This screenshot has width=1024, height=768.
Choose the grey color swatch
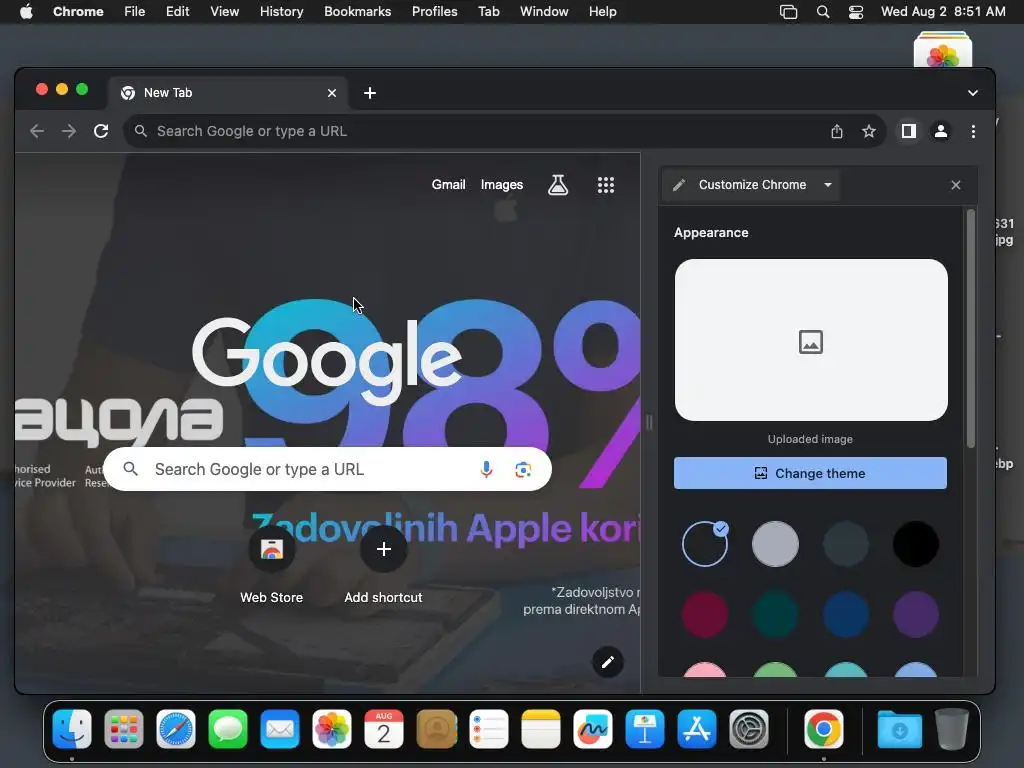(775, 544)
